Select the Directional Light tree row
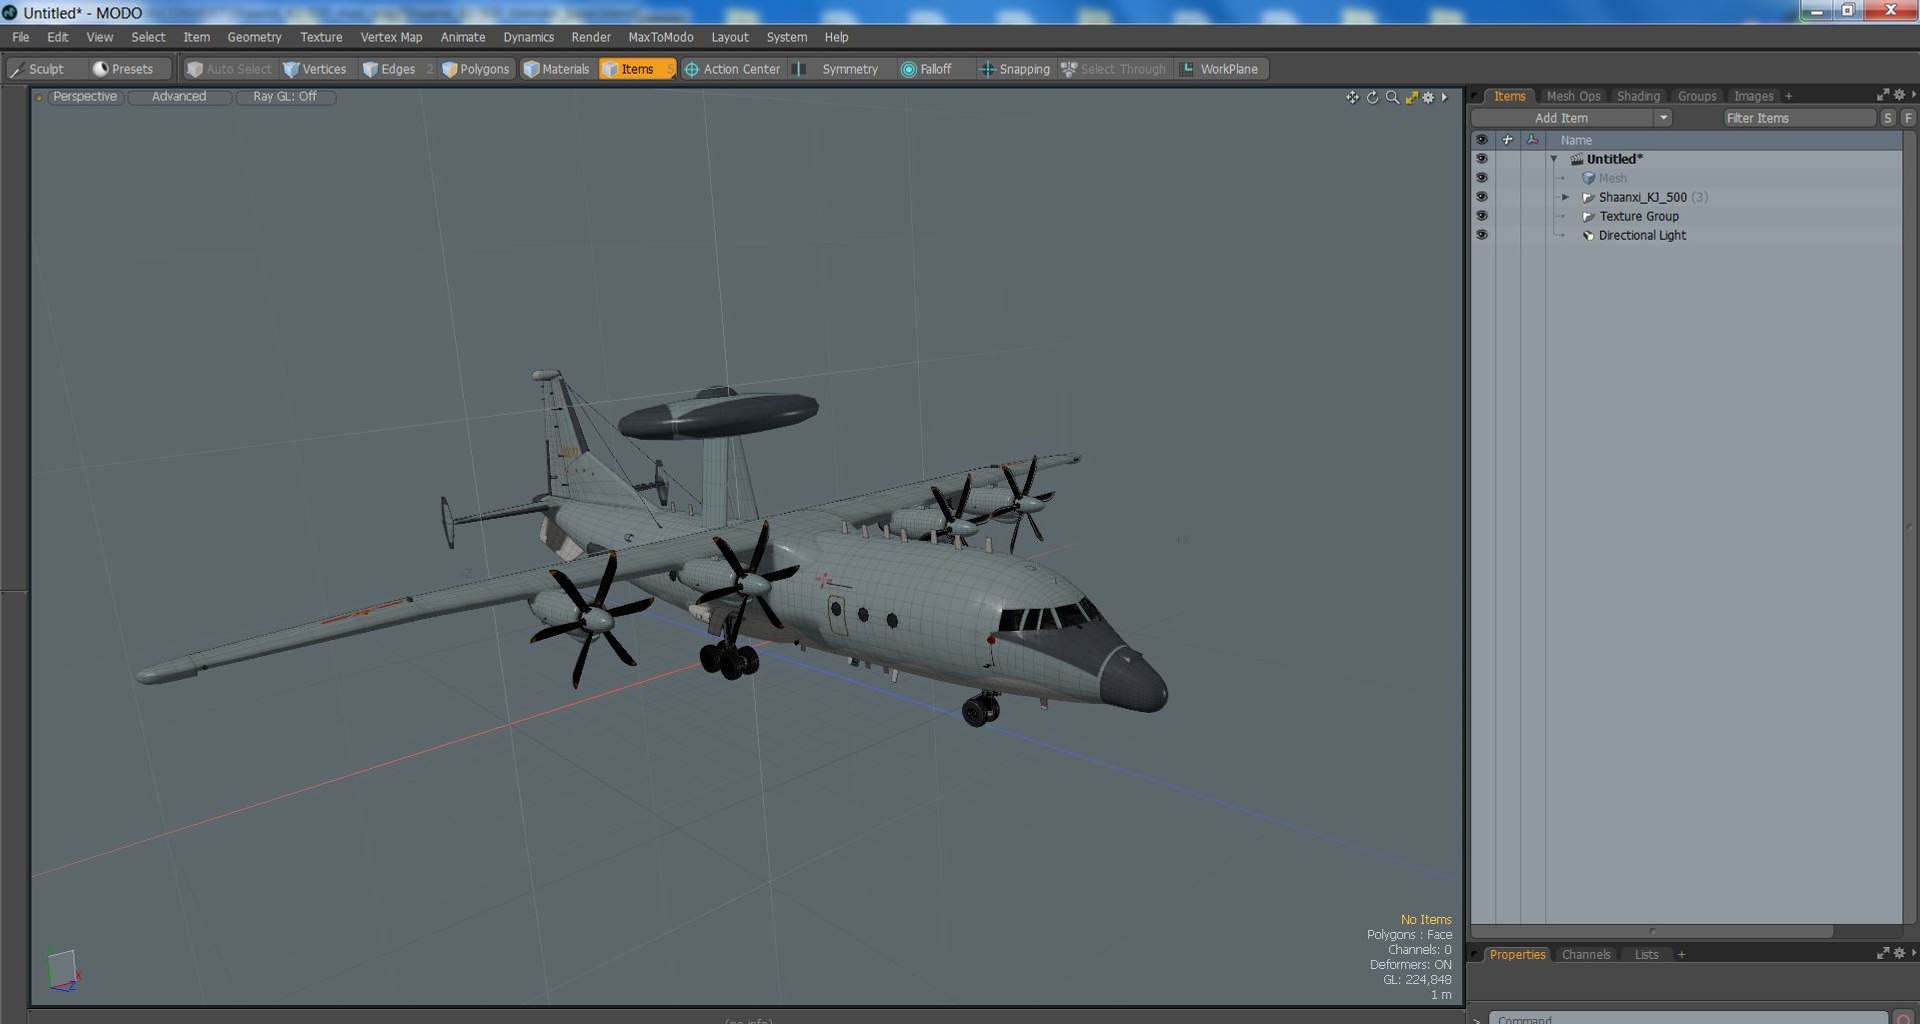The height and width of the screenshot is (1024, 1920). [1686, 235]
